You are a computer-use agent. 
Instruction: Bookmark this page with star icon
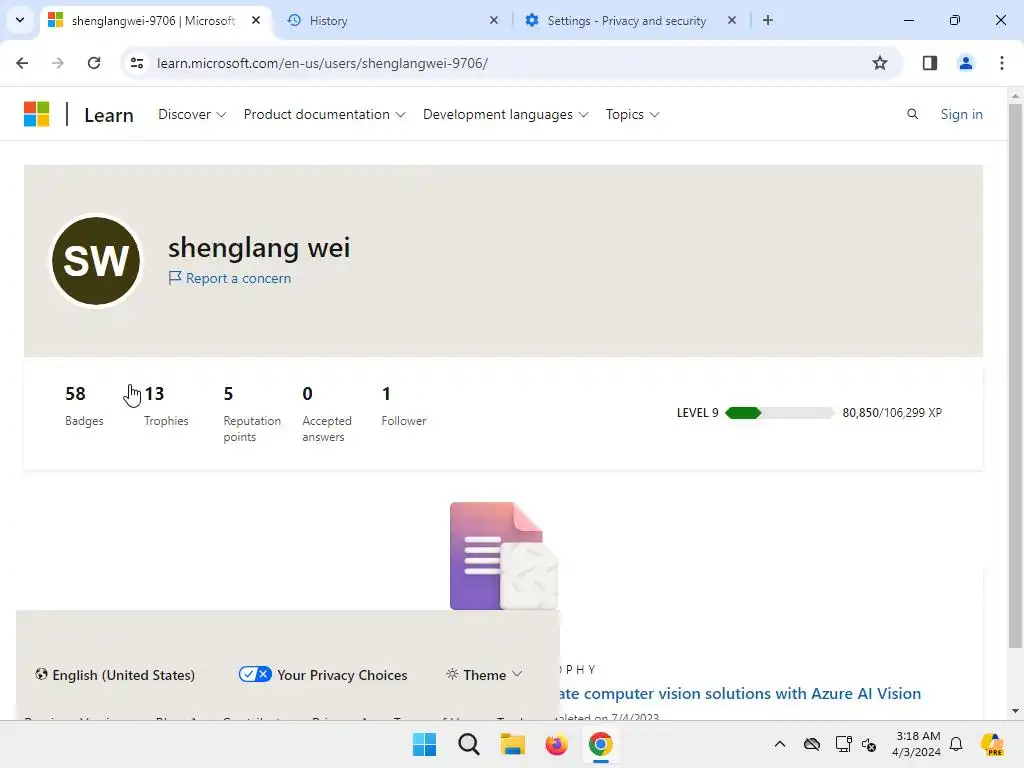tap(880, 63)
